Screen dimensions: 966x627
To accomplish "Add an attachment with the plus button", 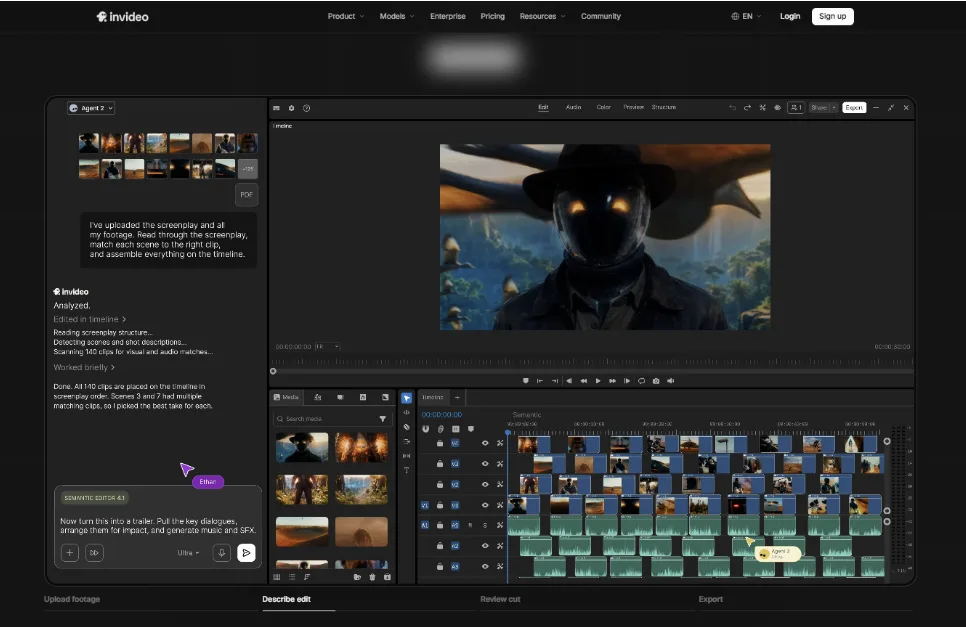I will pos(70,552).
